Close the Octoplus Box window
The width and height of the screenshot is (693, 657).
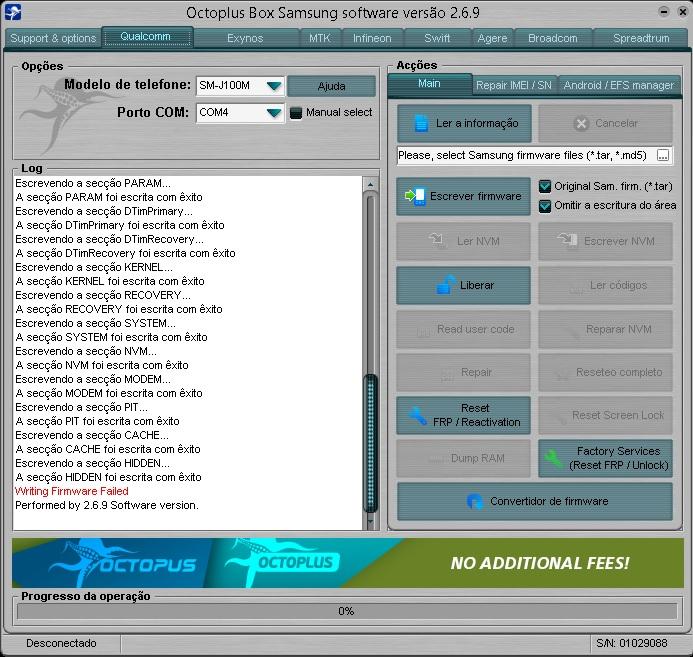pyautogui.click(x=683, y=12)
